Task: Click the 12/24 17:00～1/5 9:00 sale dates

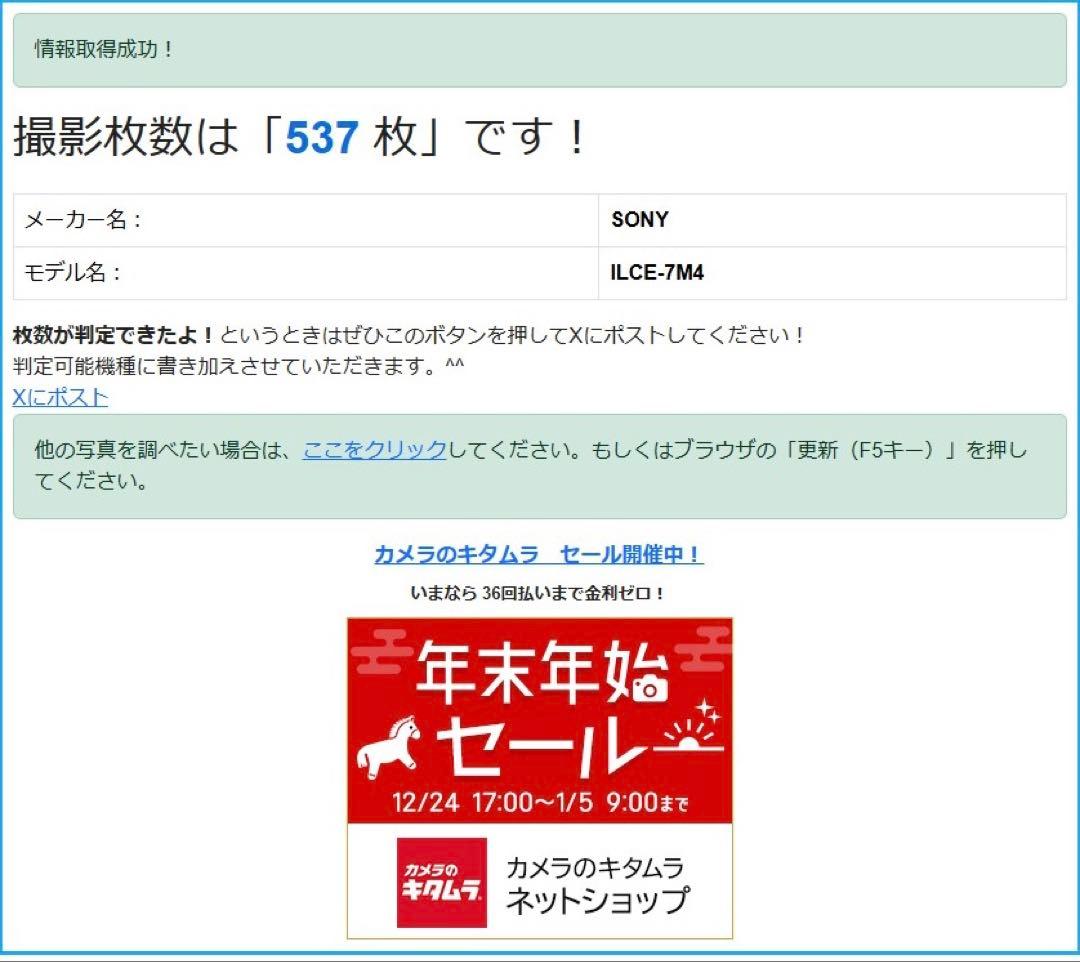Action: [540, 802]
